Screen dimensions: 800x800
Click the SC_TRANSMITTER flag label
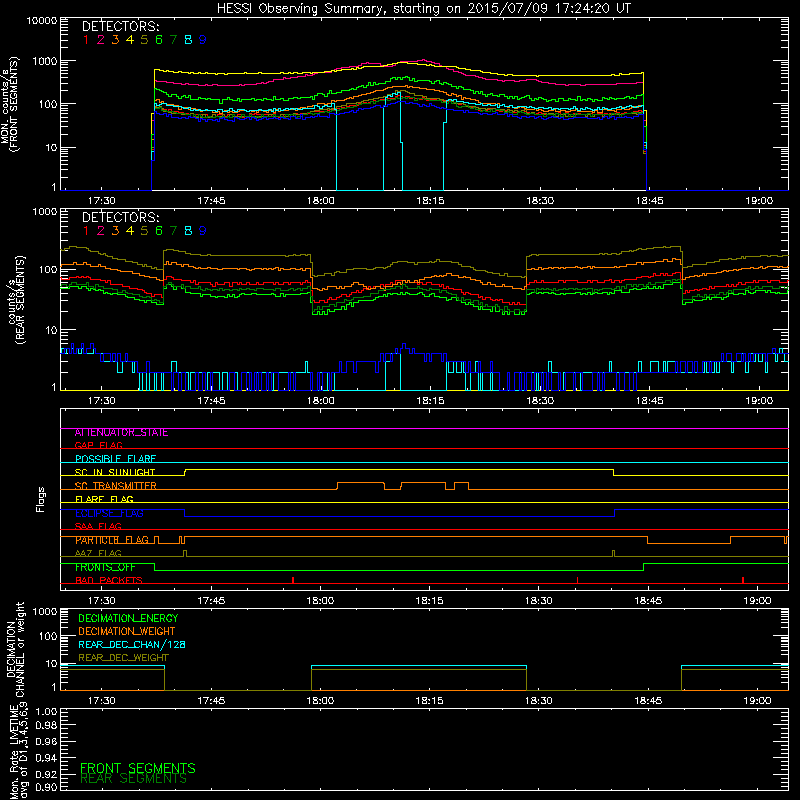point(116,486)
